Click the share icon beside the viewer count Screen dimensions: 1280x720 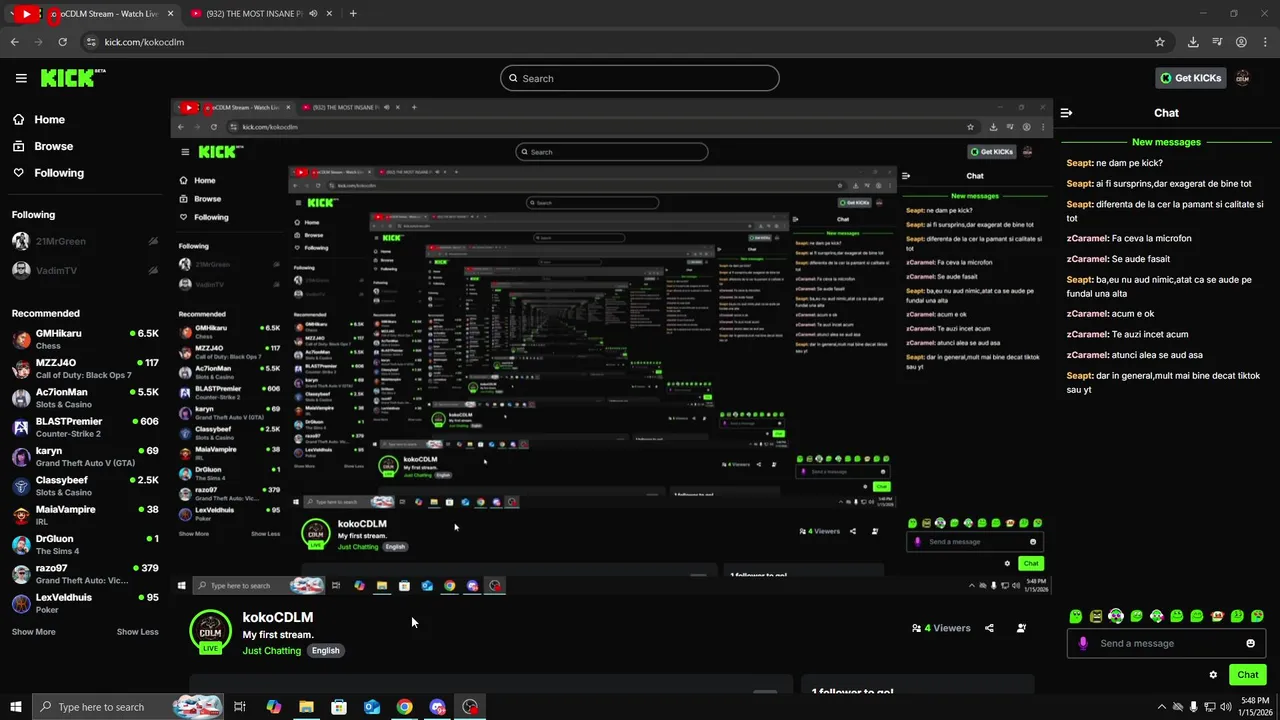click(989, 628)
